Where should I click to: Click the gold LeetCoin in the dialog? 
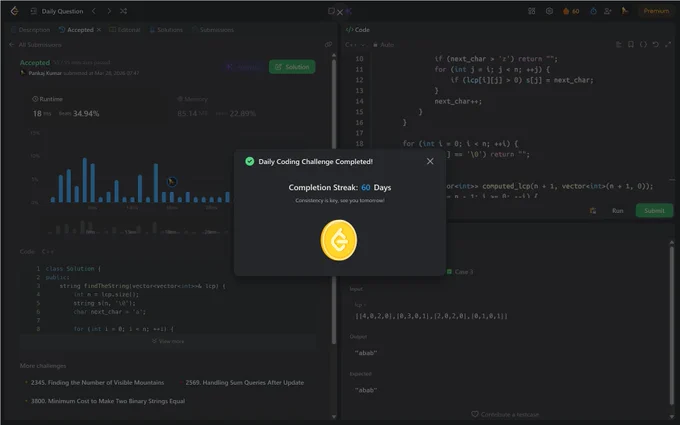pos(339,240)
